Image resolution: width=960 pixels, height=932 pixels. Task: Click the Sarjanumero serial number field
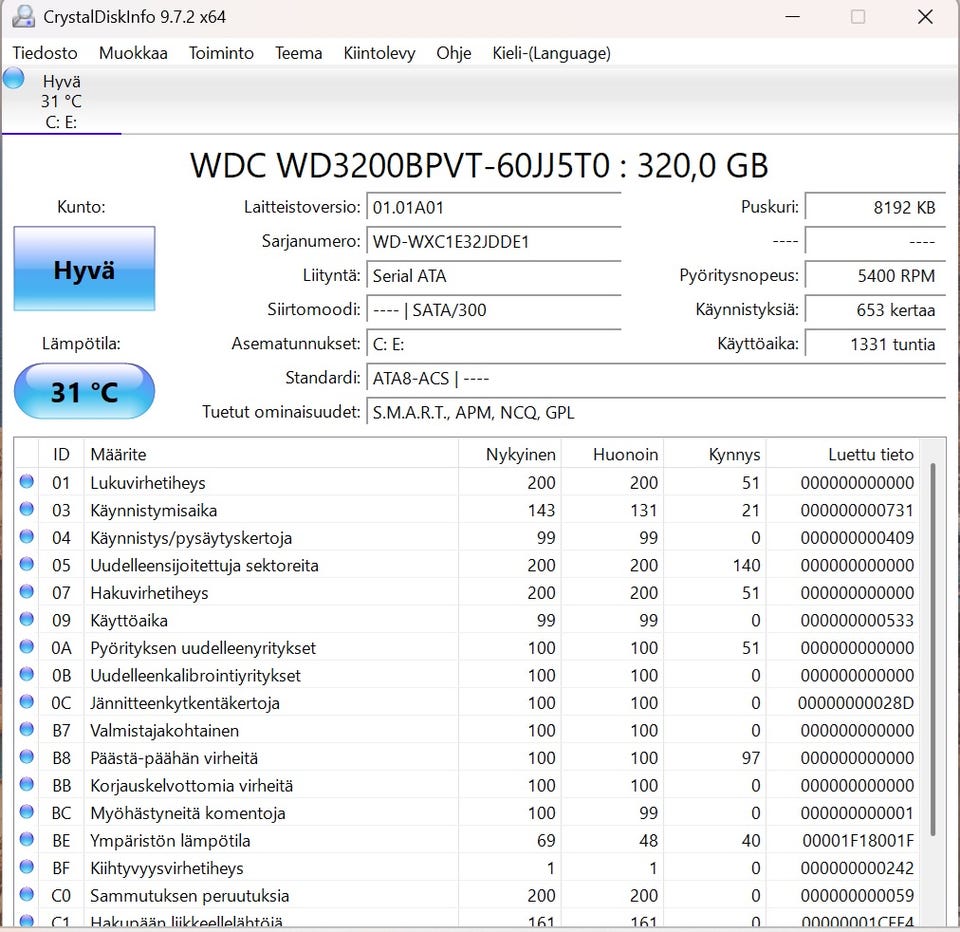493,242
